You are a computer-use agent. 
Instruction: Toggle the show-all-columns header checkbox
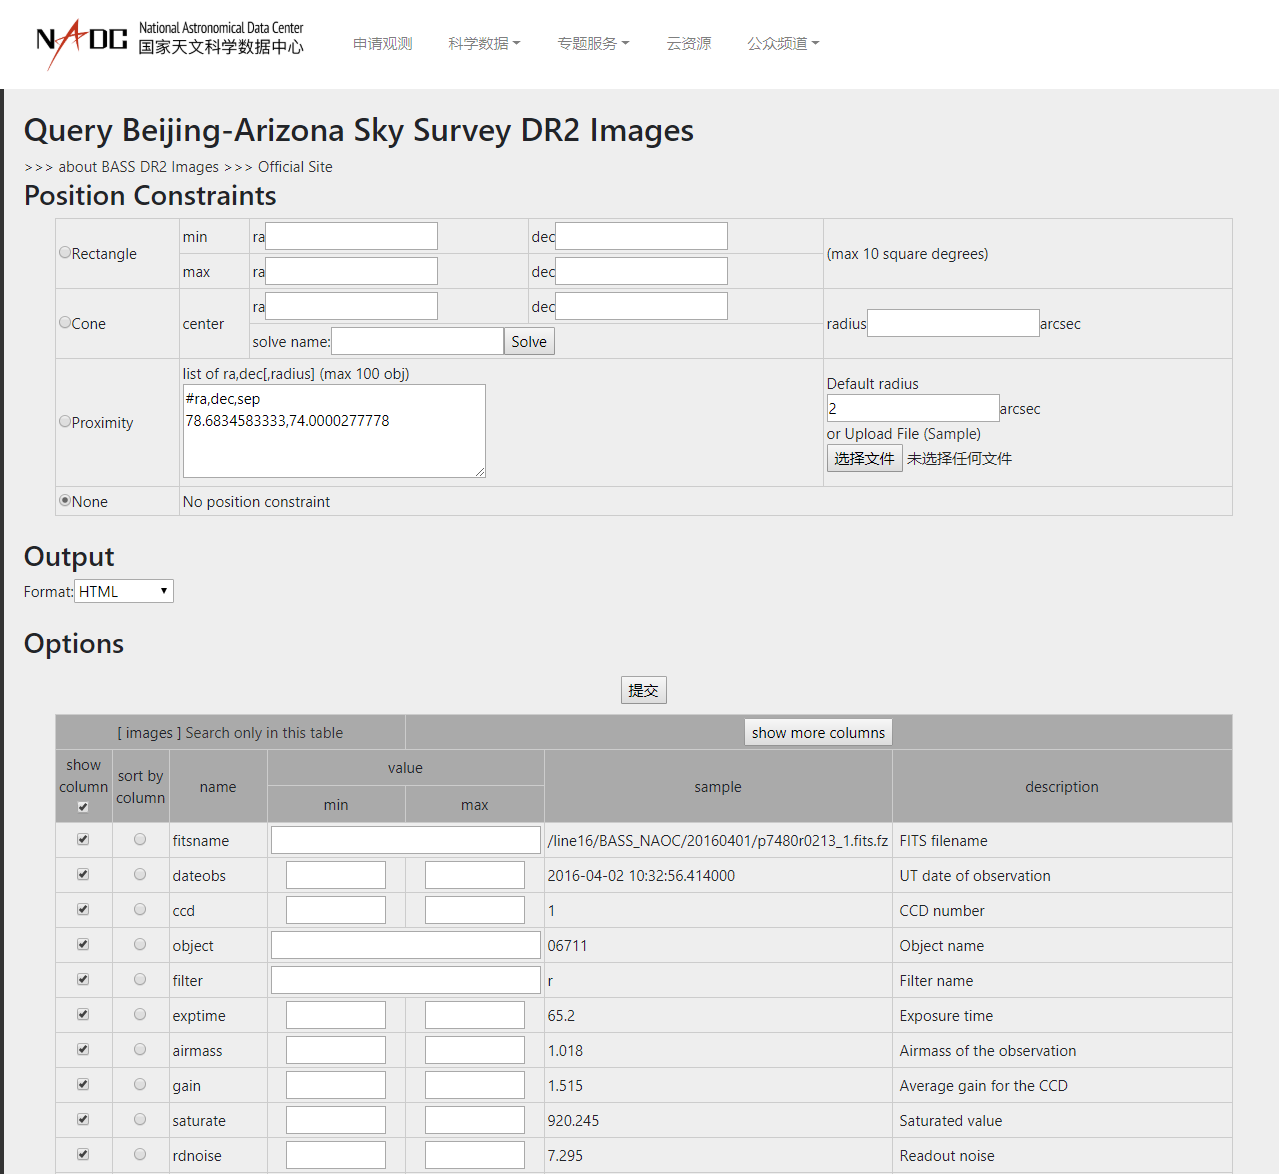pyautogui.click(x=83, y=807)
